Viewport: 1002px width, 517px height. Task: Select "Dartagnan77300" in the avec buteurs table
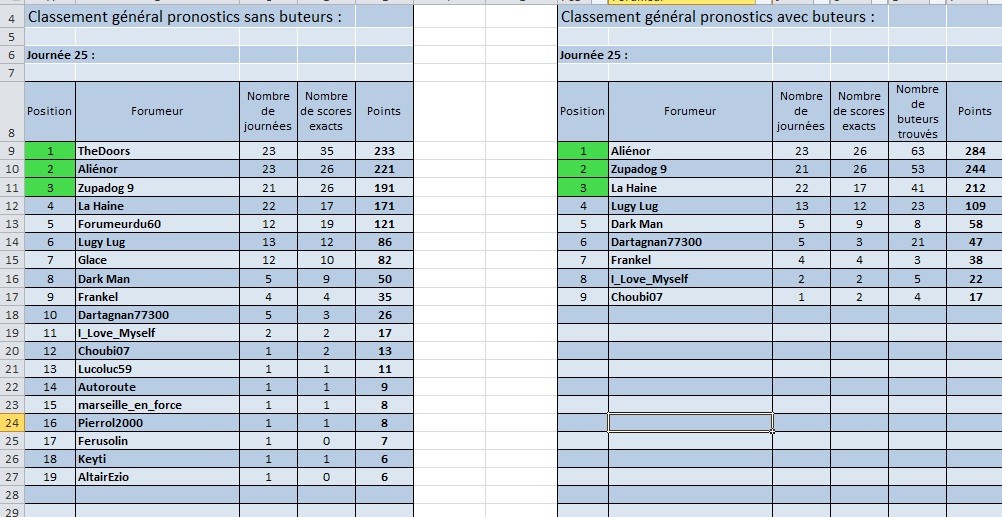coord(690,242)
